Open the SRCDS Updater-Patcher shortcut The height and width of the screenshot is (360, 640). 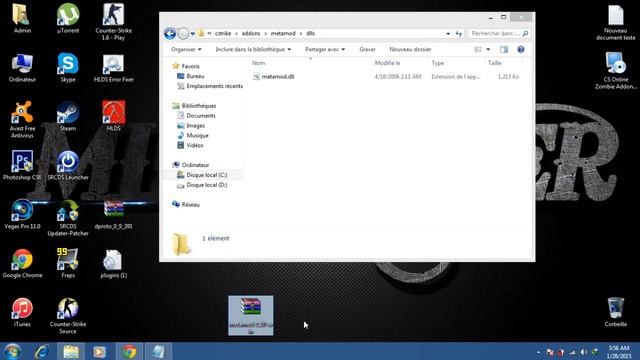[x=68, y=218]
